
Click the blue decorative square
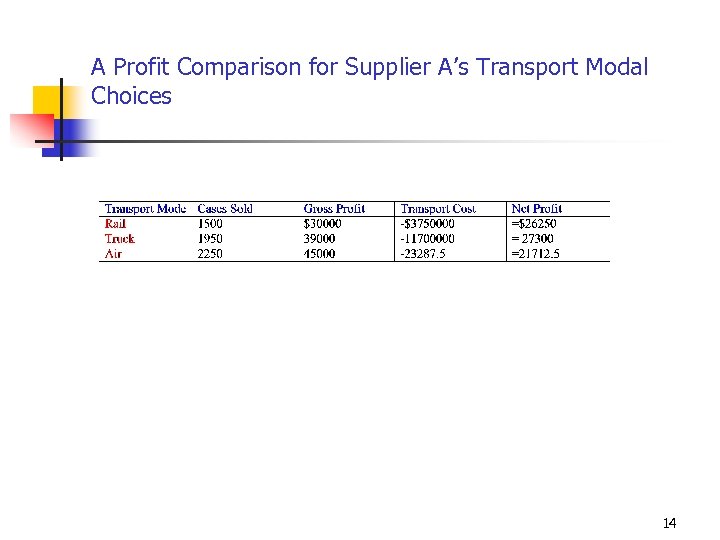tap(75, 136)
